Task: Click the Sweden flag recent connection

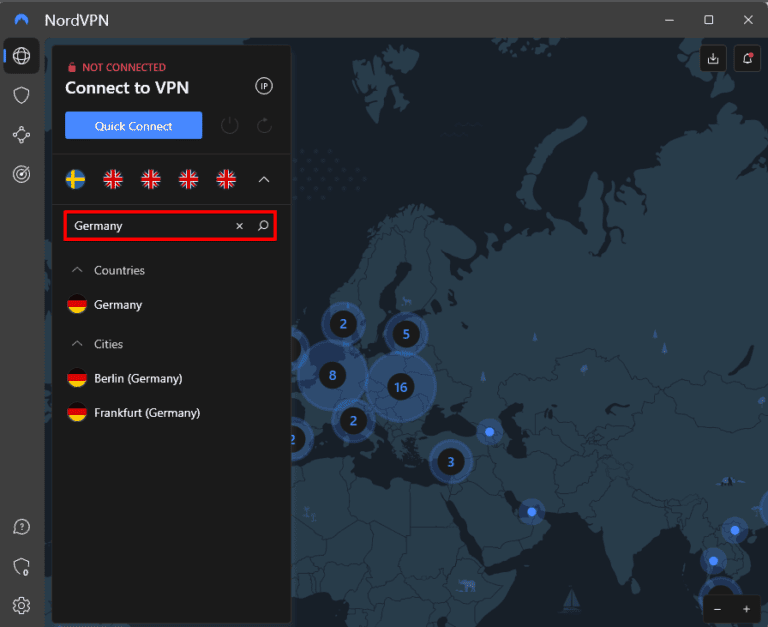Action: tap(75, 179)
